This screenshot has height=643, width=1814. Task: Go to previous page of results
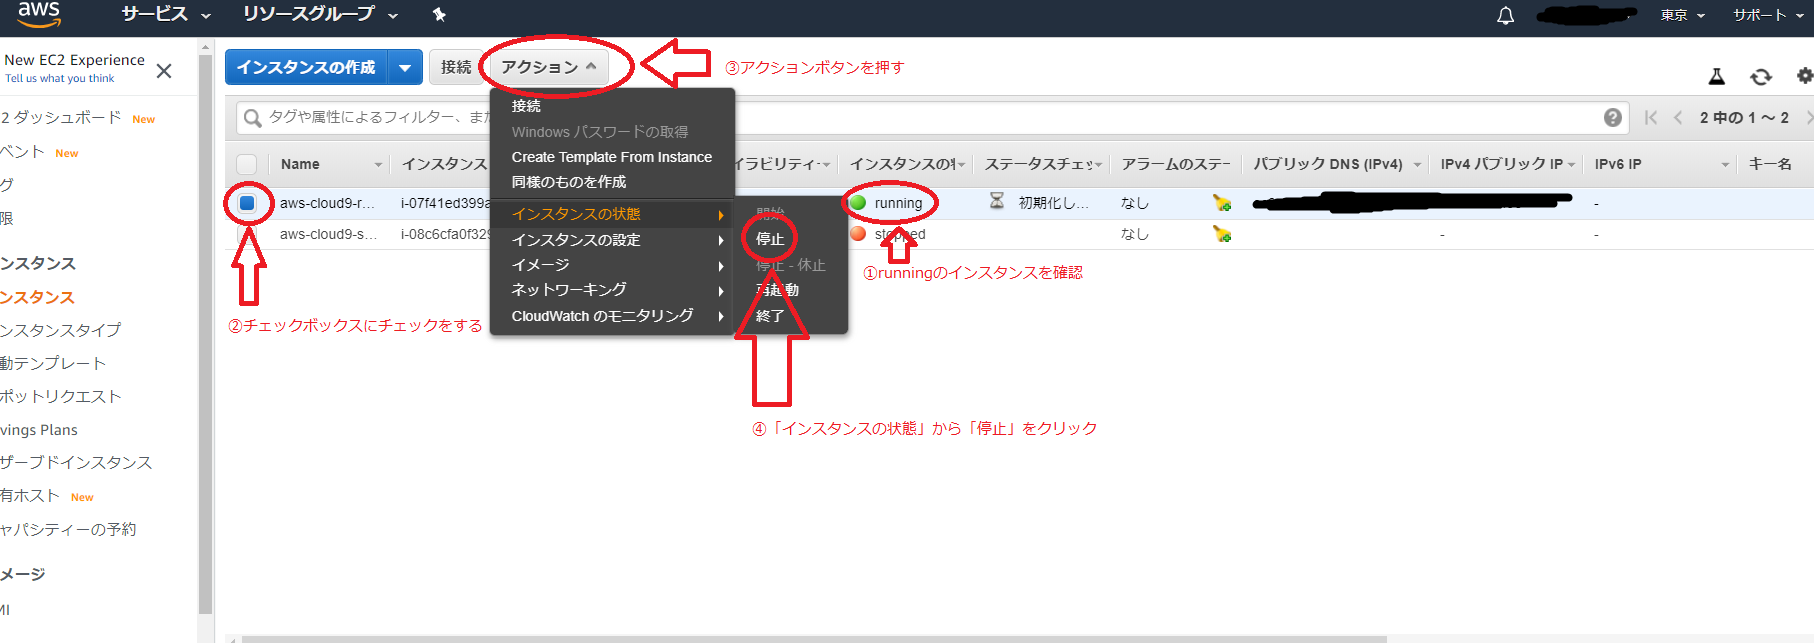1678,117
